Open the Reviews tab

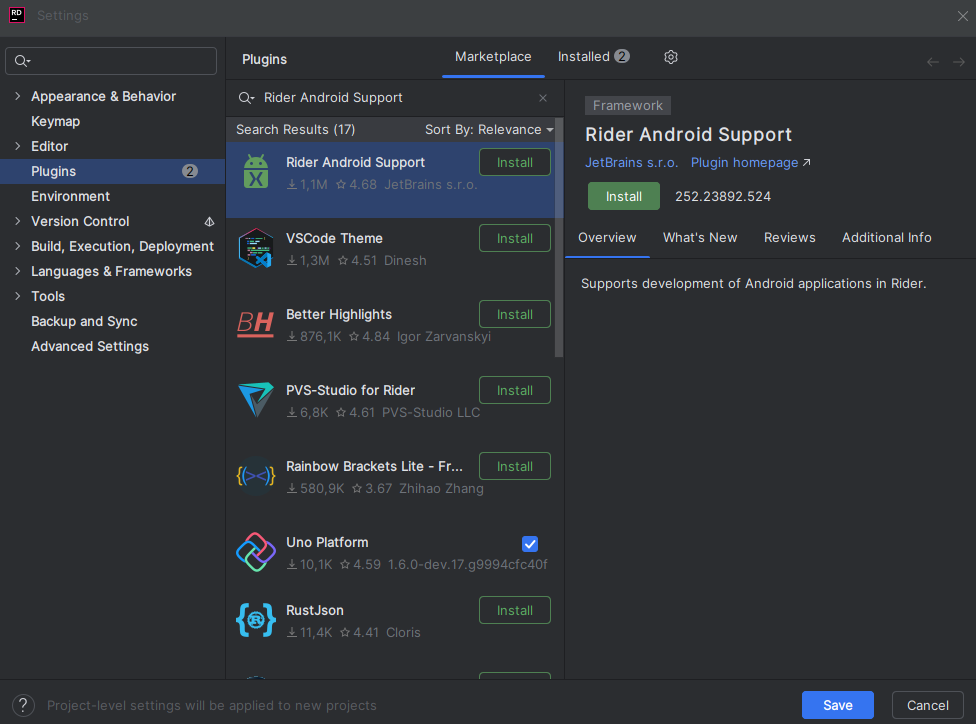click(789, 237)
